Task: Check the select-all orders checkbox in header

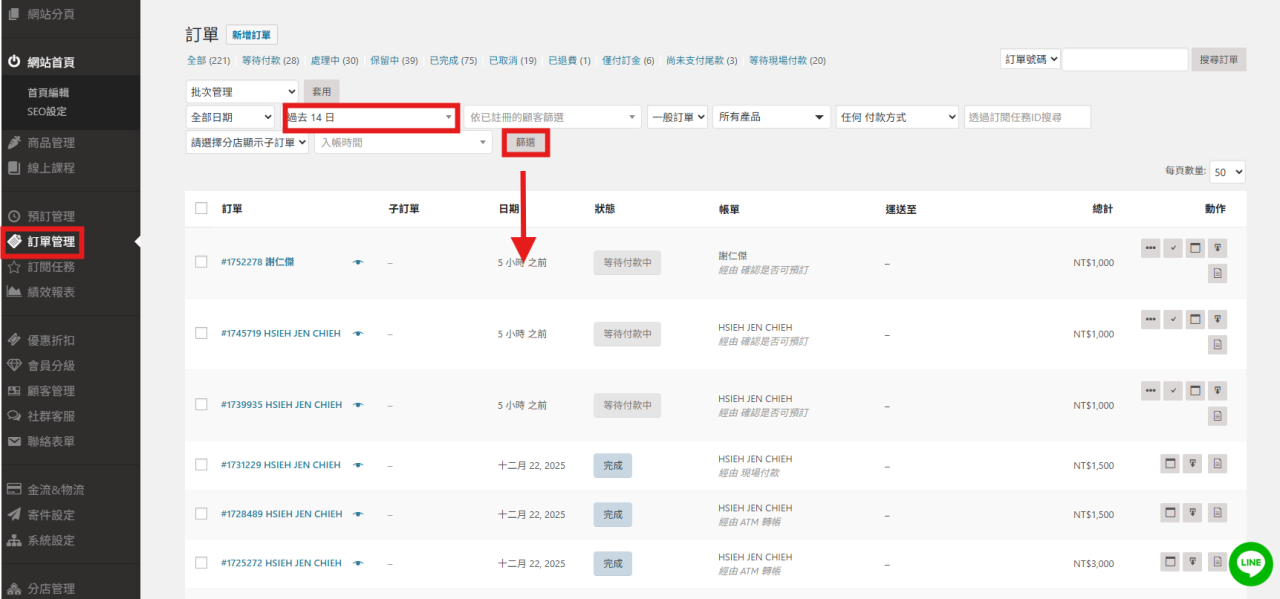Action: [x=201, y=208]
